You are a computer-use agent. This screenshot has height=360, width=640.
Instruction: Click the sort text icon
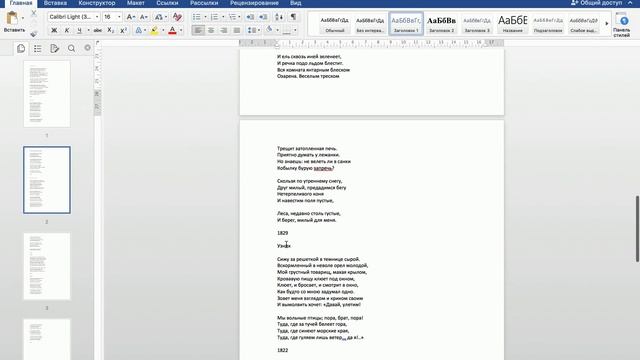(279, 17)
